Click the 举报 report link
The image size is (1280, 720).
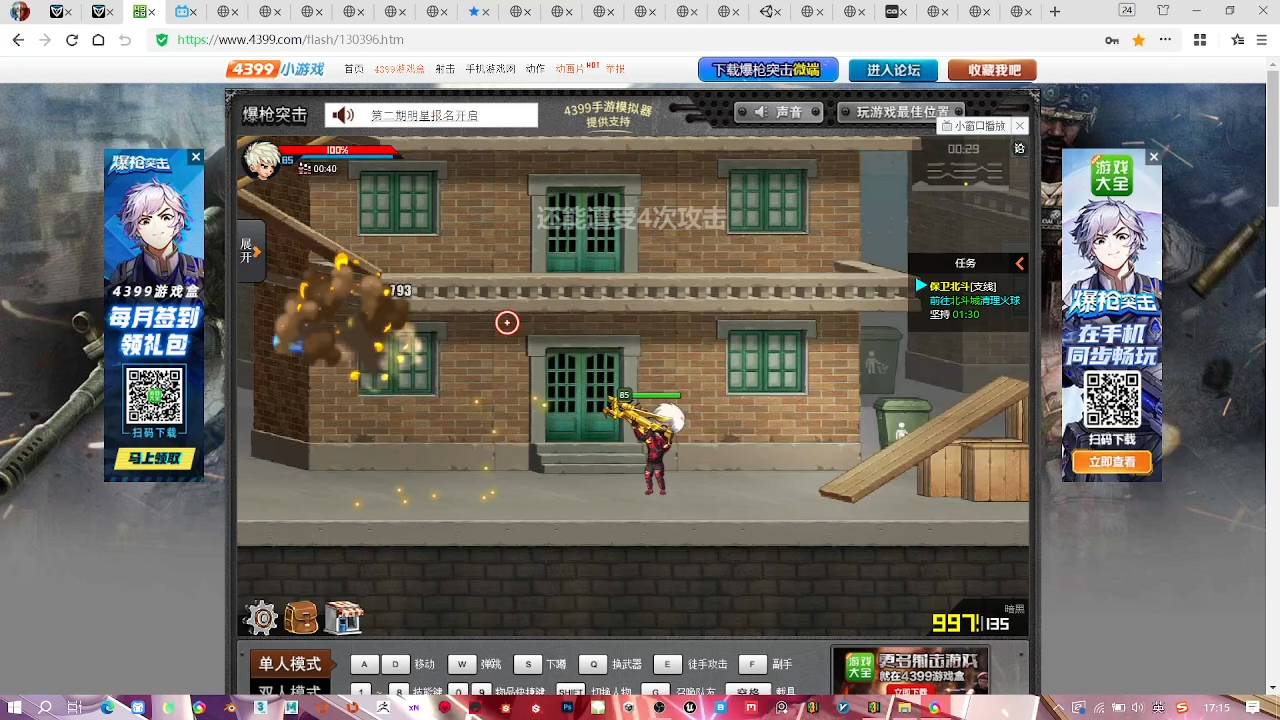(x=615, y=69)
